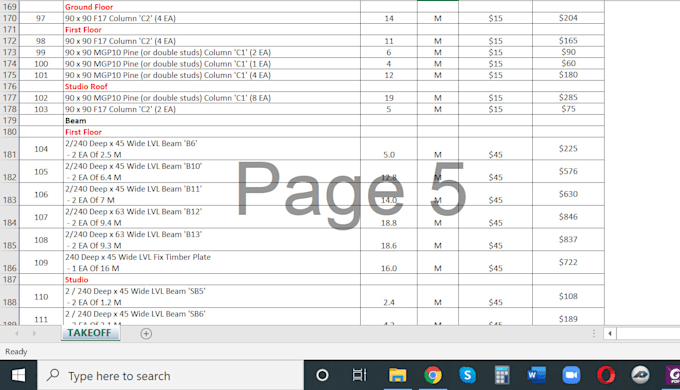Select the 'Ground Floor' heading cell
Viewport: 680px width, 390px height.
click(x=212, y=7)
